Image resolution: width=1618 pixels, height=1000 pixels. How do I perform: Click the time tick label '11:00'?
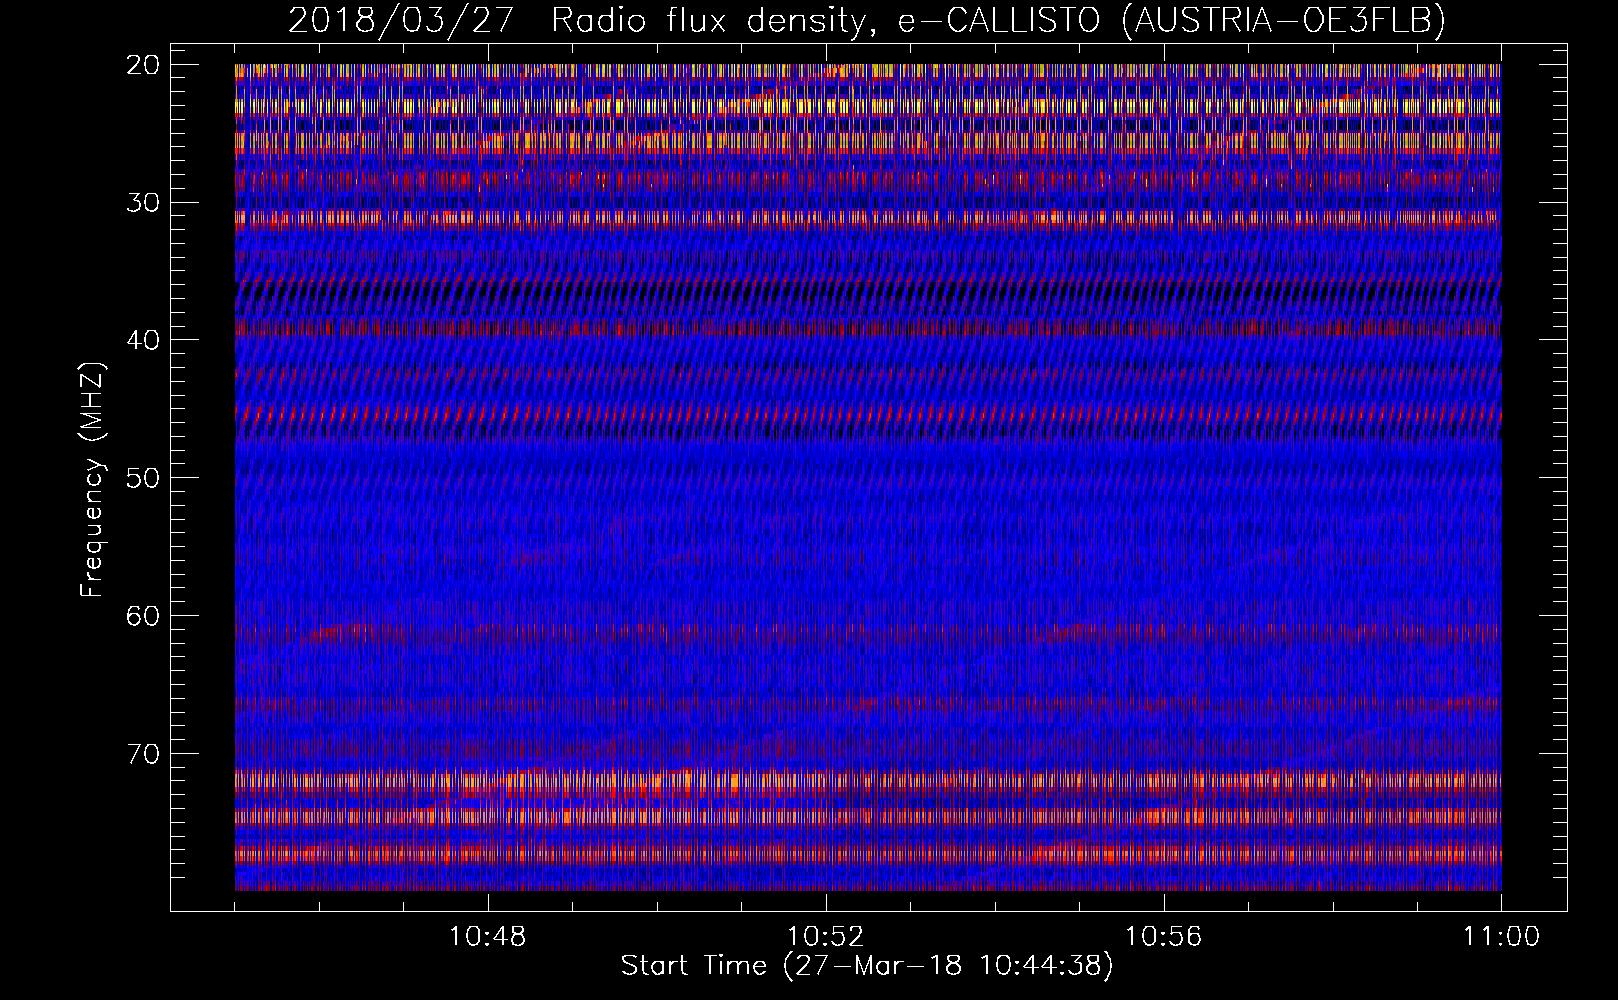pos(1502,937)
